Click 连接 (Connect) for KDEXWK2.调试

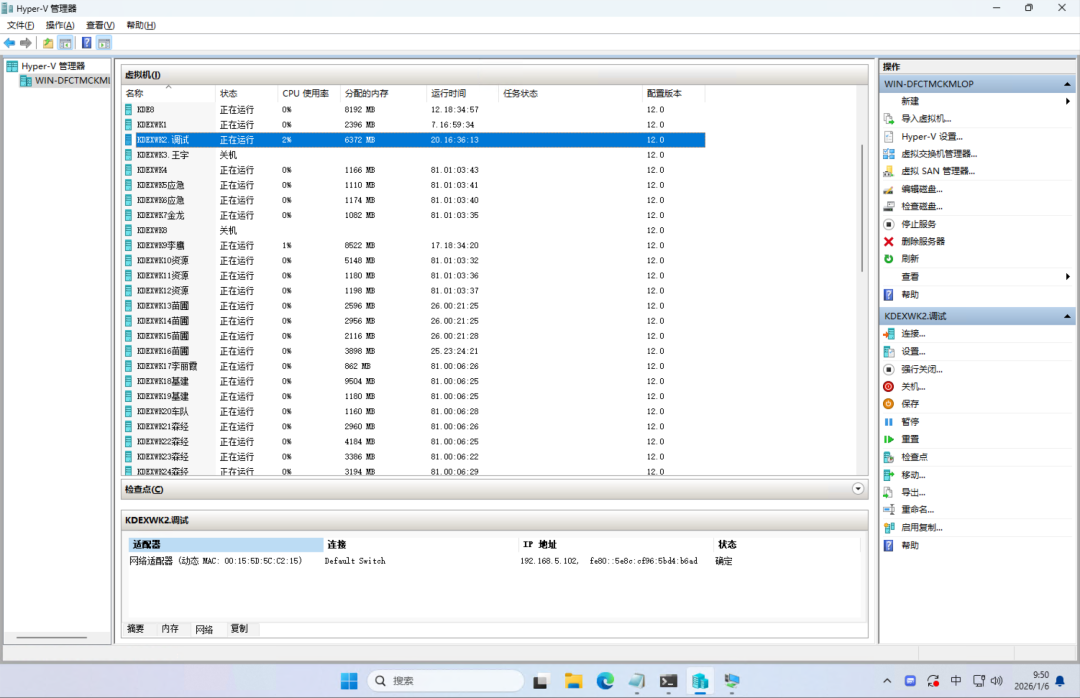913,333
